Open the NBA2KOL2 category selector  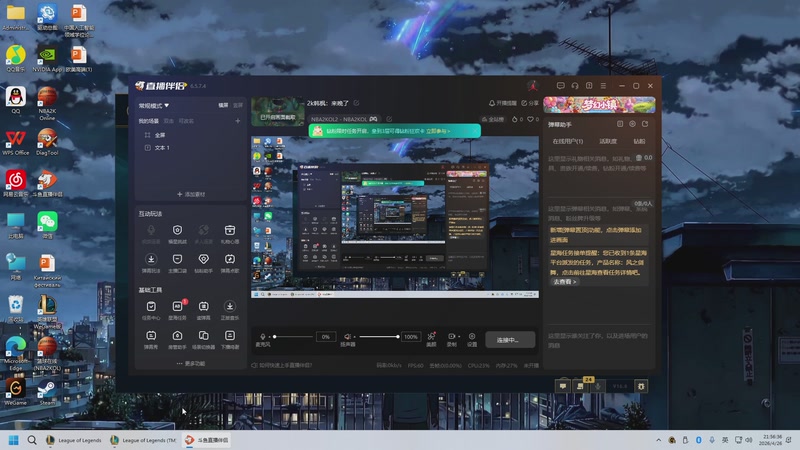coord(344,119)
